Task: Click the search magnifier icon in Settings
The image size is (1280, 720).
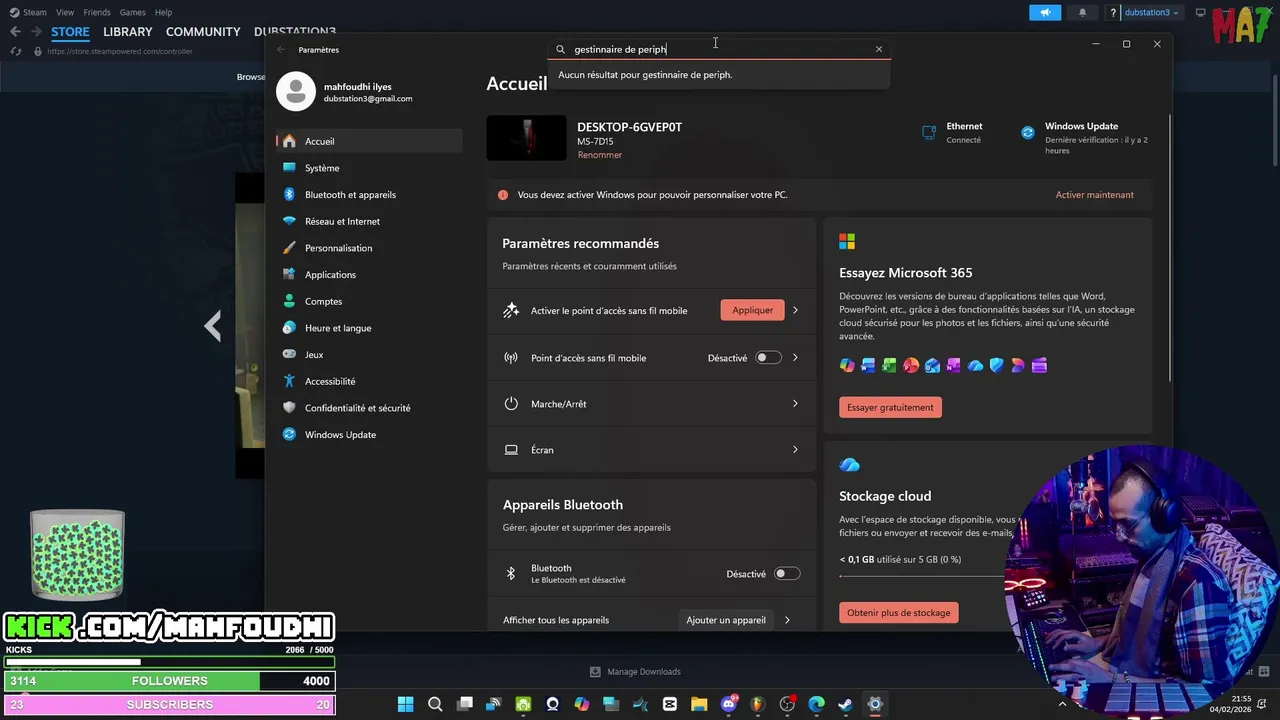Action: tap(561, 49)
